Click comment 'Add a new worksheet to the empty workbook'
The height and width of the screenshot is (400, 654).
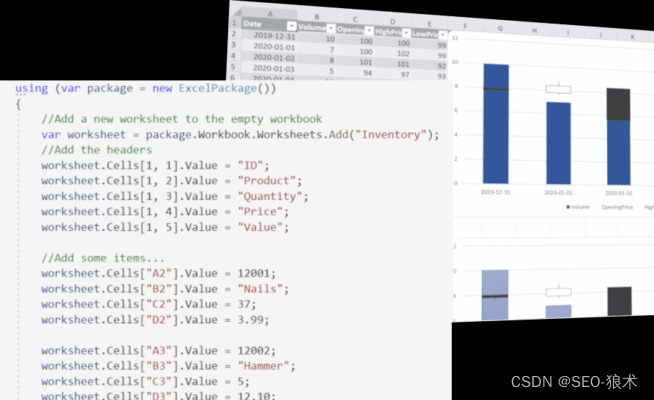182,119
